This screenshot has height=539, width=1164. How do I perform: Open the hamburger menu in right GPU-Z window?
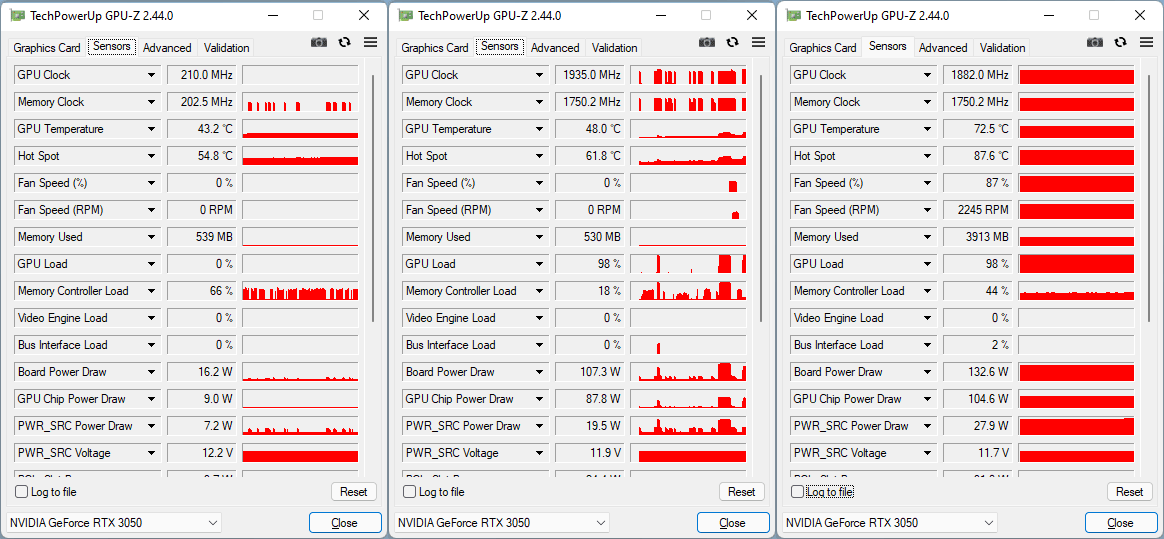pos(1146,42)
